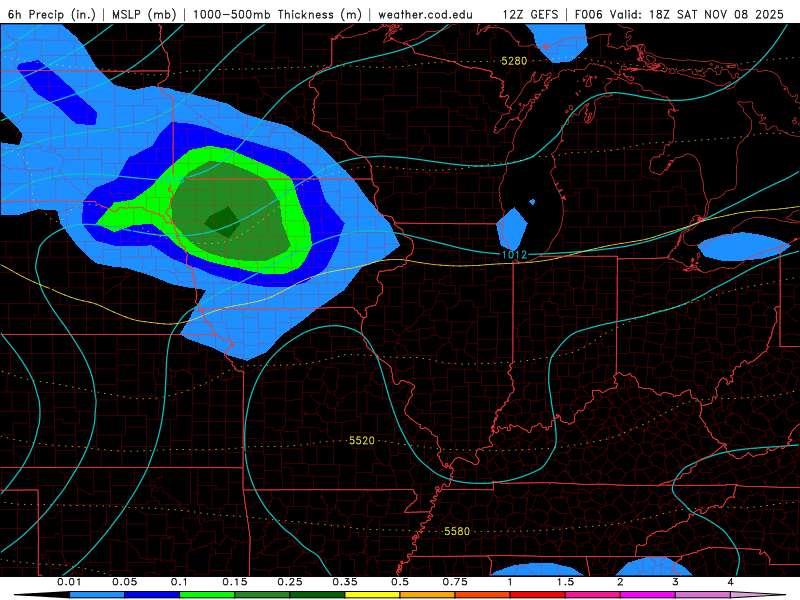Click the dark blue 0.05-0.1 legend swatch
Viewport: 800px width, 600px height.
[152, 595]
